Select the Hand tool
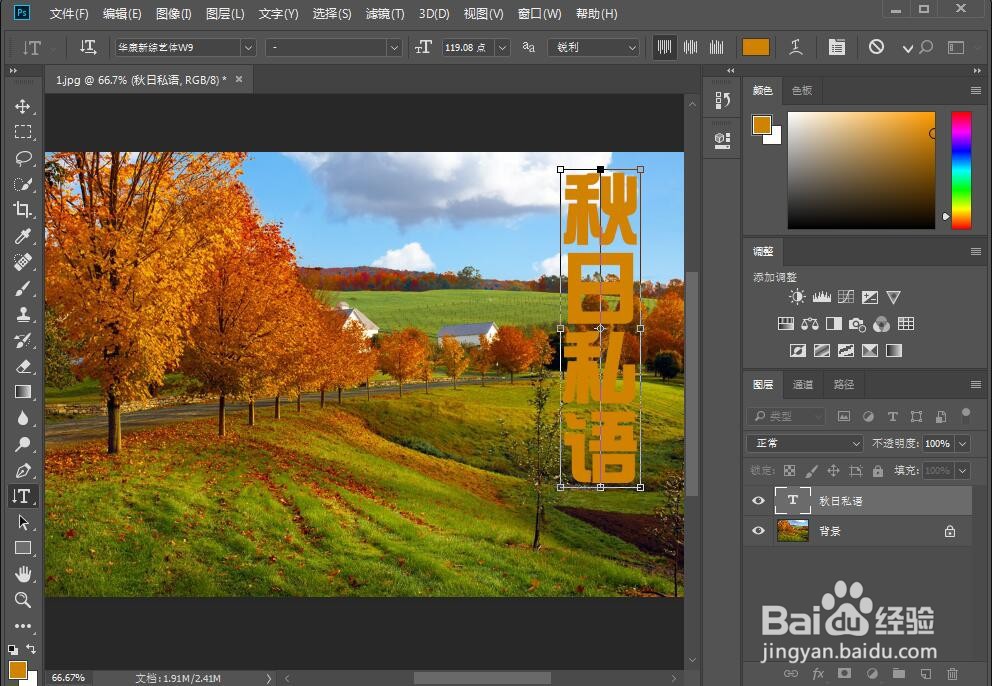This screenshot has width=992, height=686. click(23, 574)
